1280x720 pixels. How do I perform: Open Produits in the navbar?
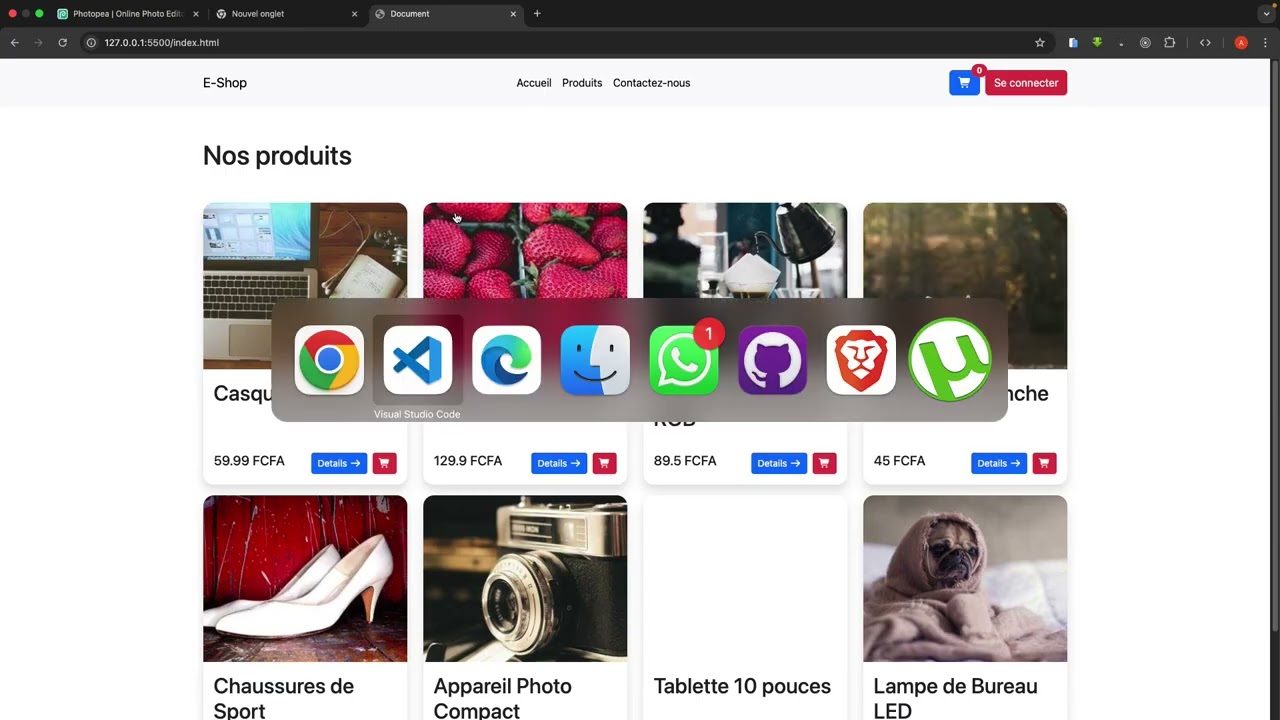582,83
